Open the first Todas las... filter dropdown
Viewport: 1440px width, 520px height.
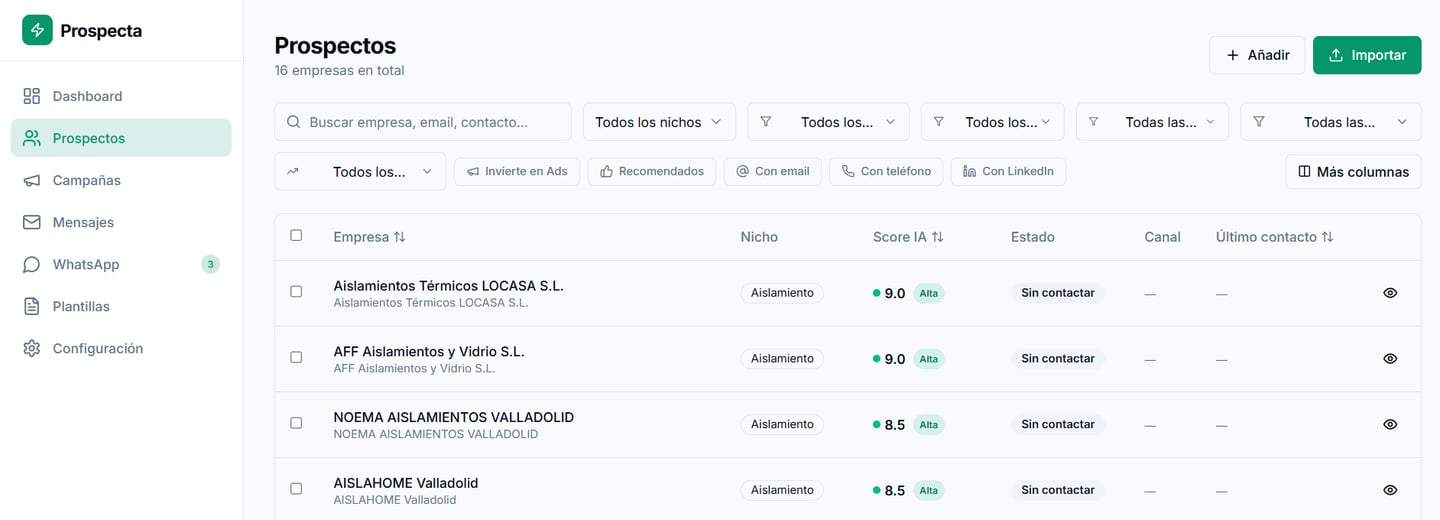pyautogui.click(x=1152, y=122)
